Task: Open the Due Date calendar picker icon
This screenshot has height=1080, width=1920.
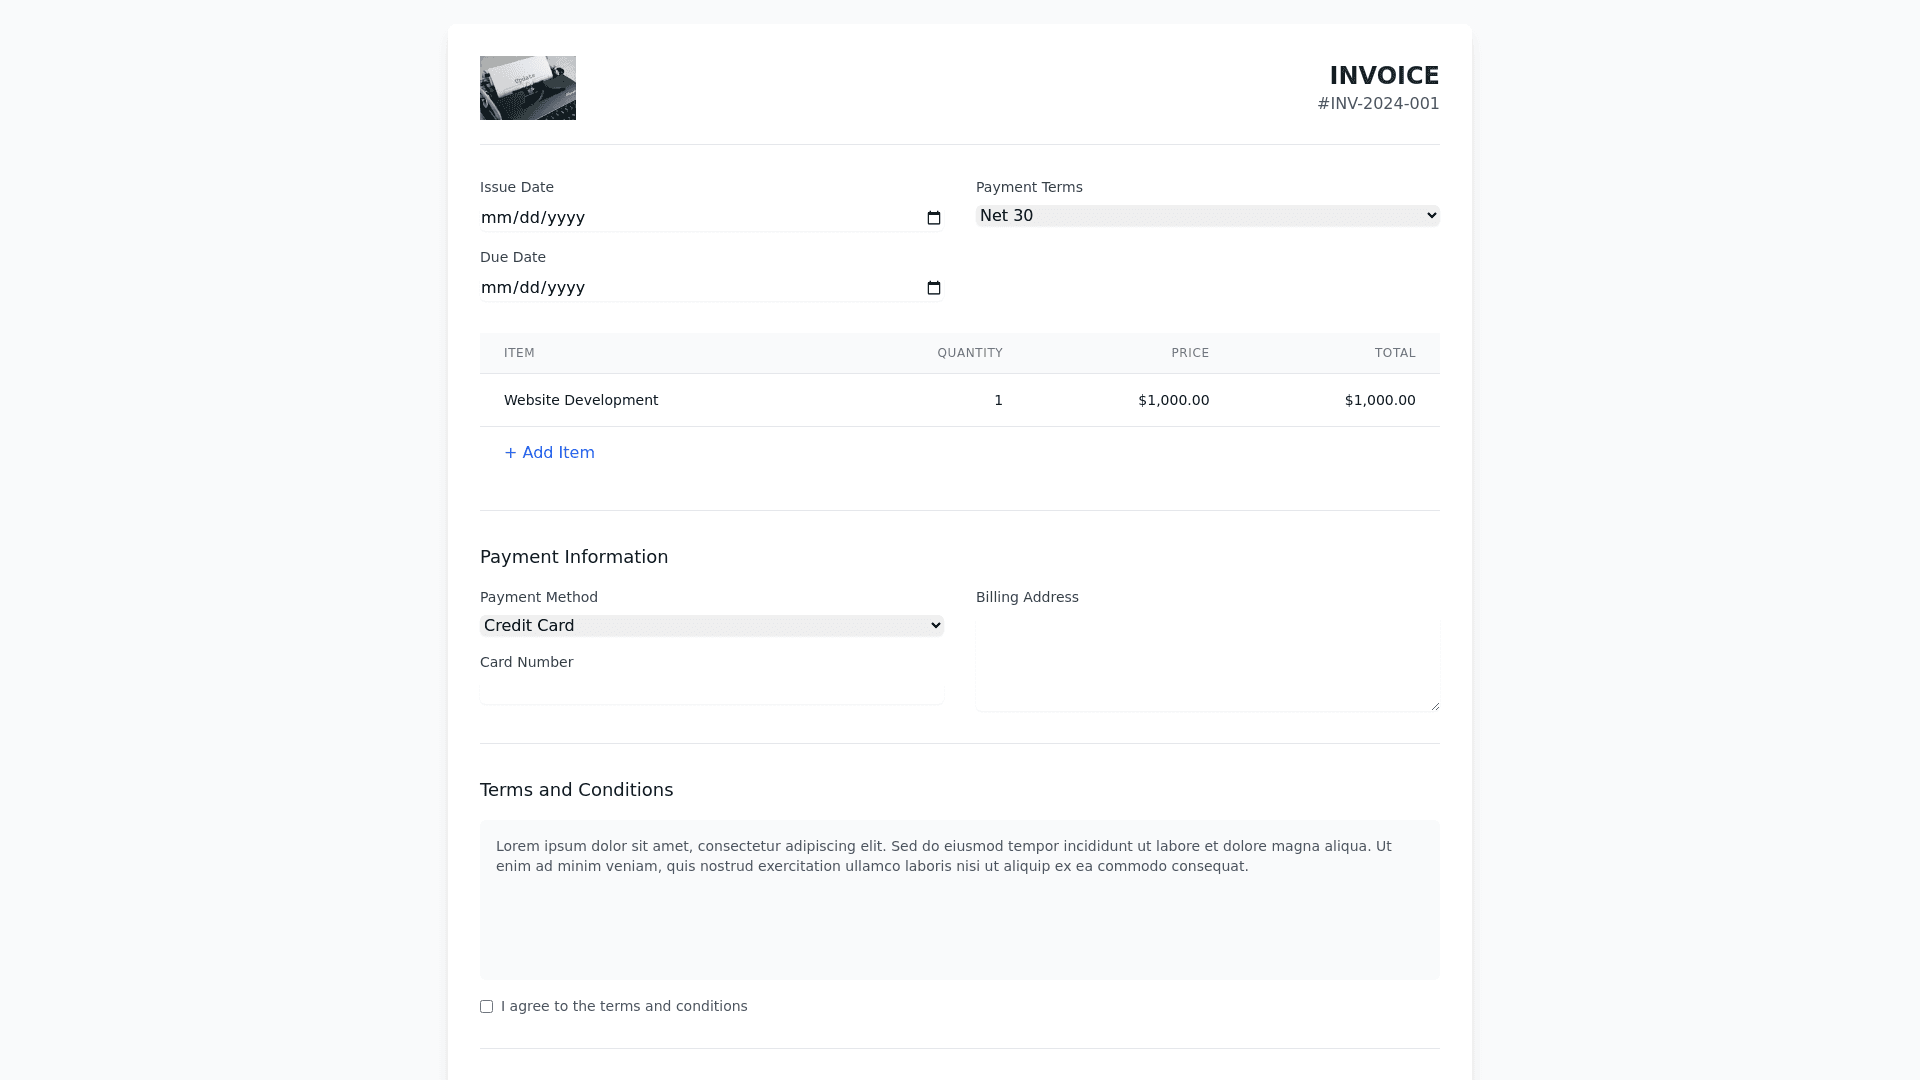Action: coord(934,288)
